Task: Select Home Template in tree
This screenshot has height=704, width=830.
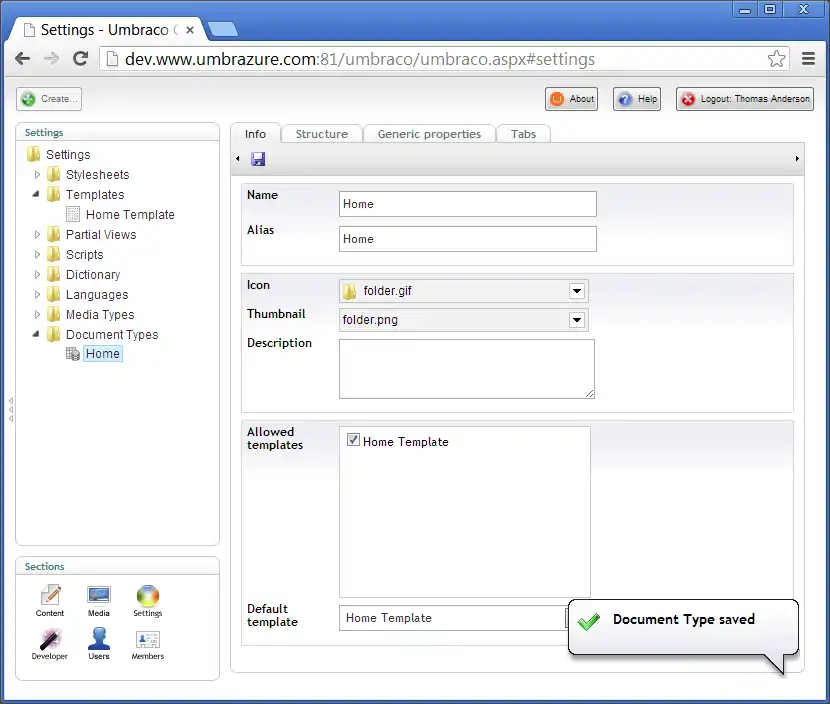Action: point(130,214)
